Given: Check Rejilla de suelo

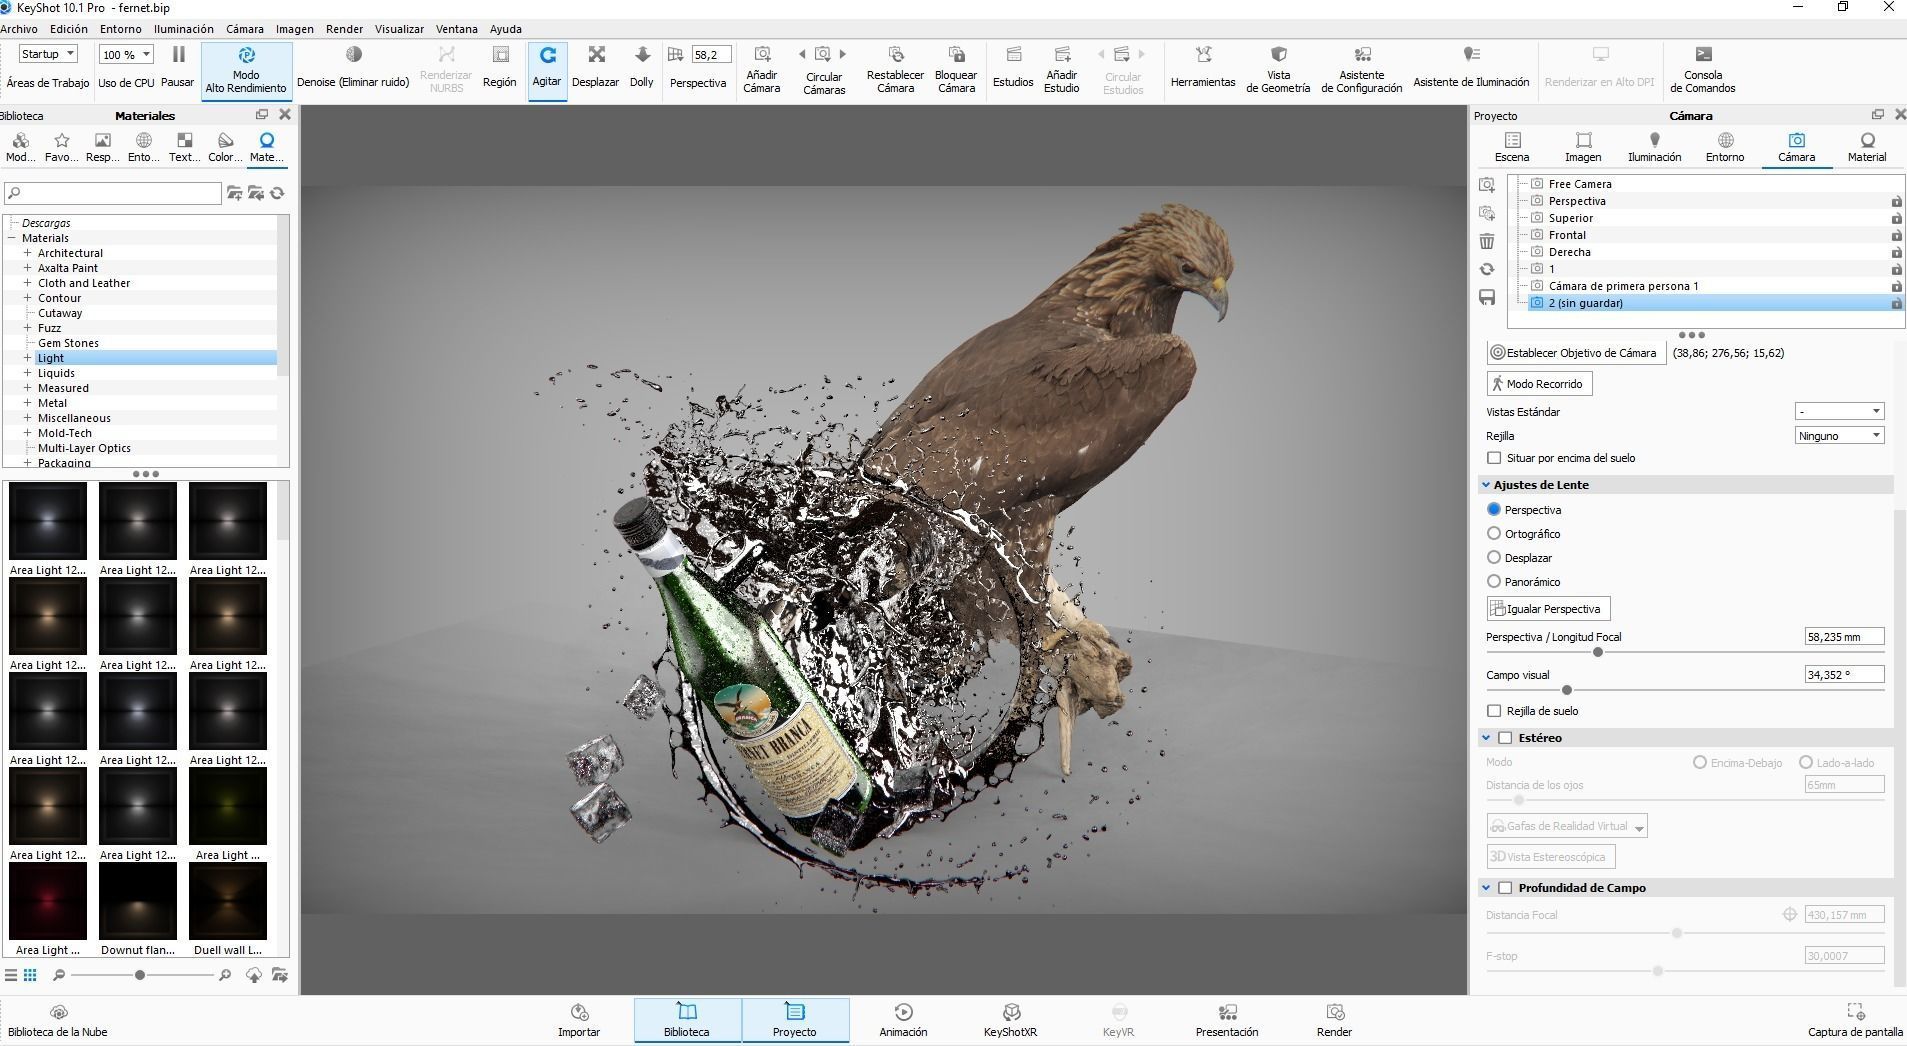Looking at the screenshot, I should coord(1494,711).
